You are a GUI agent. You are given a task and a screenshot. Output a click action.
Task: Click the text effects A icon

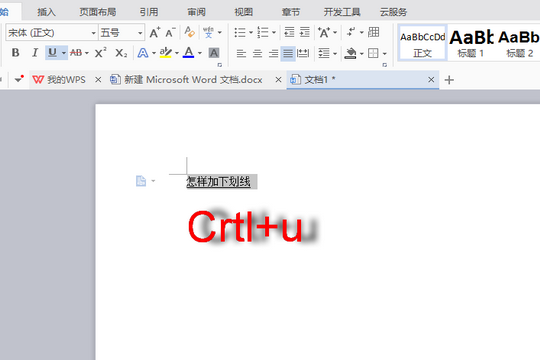[x=143, y=53]
